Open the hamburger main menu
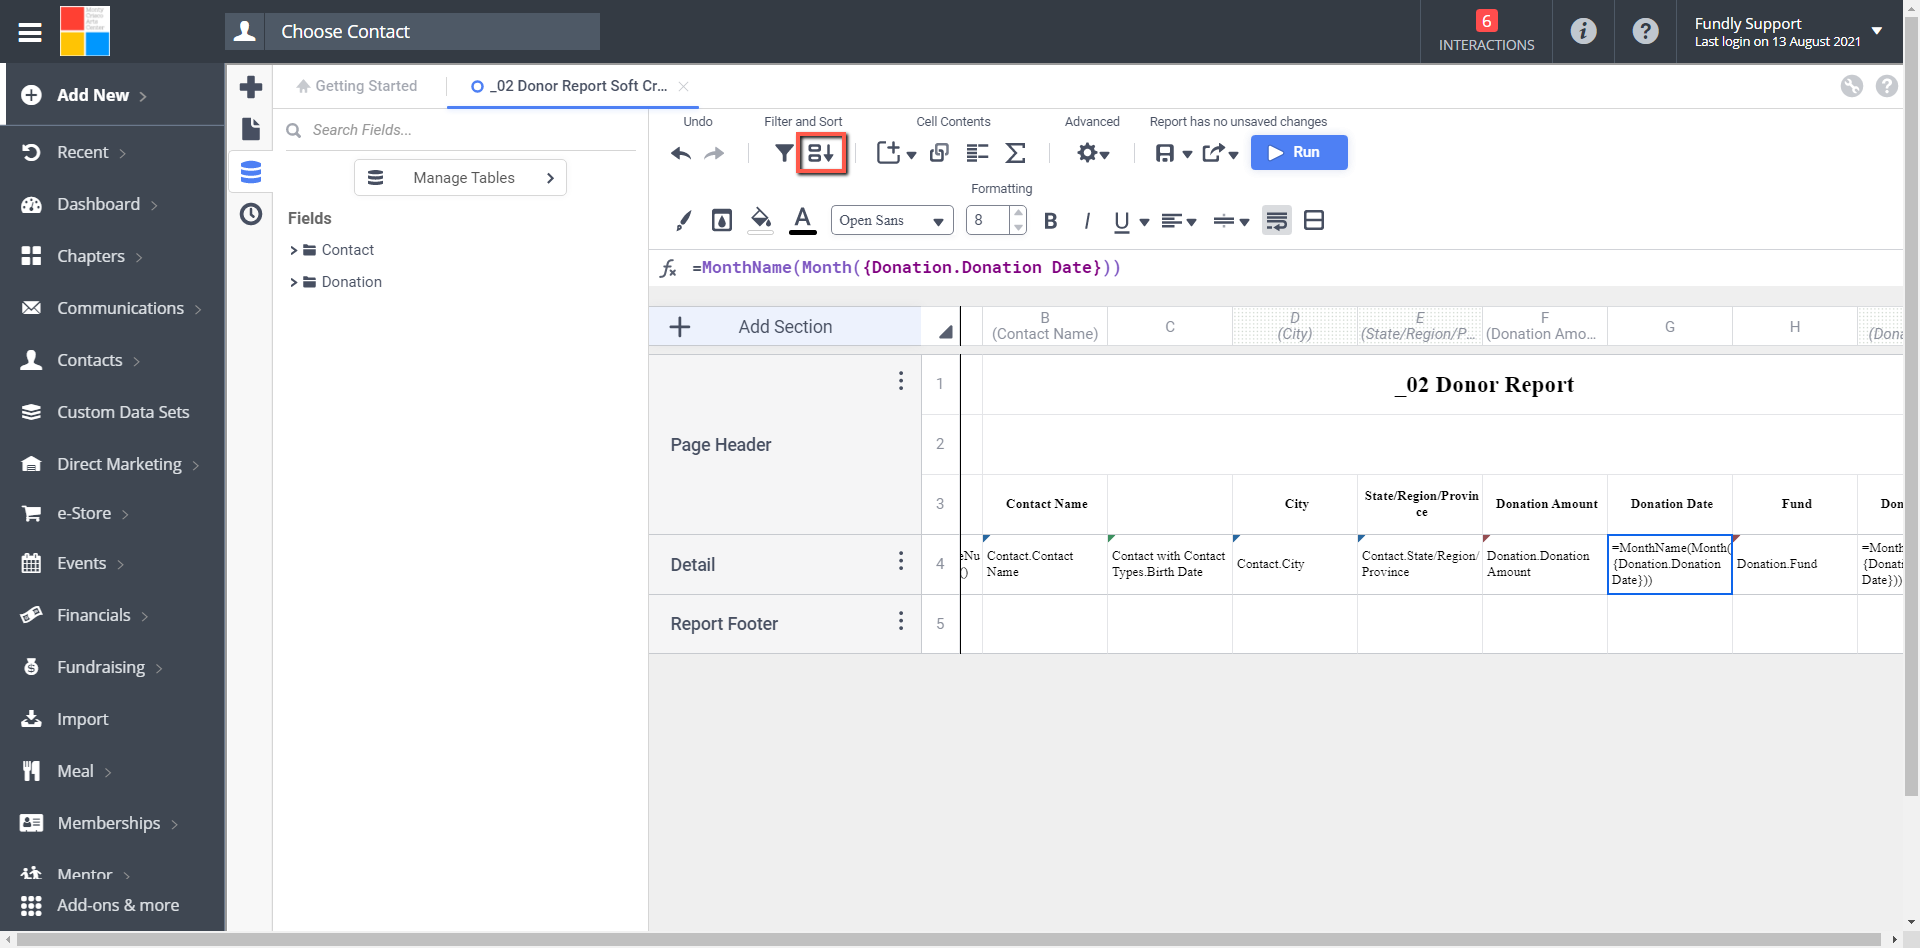The width and height of the screenshot is (1920, 948). click(x=30, y=32)
